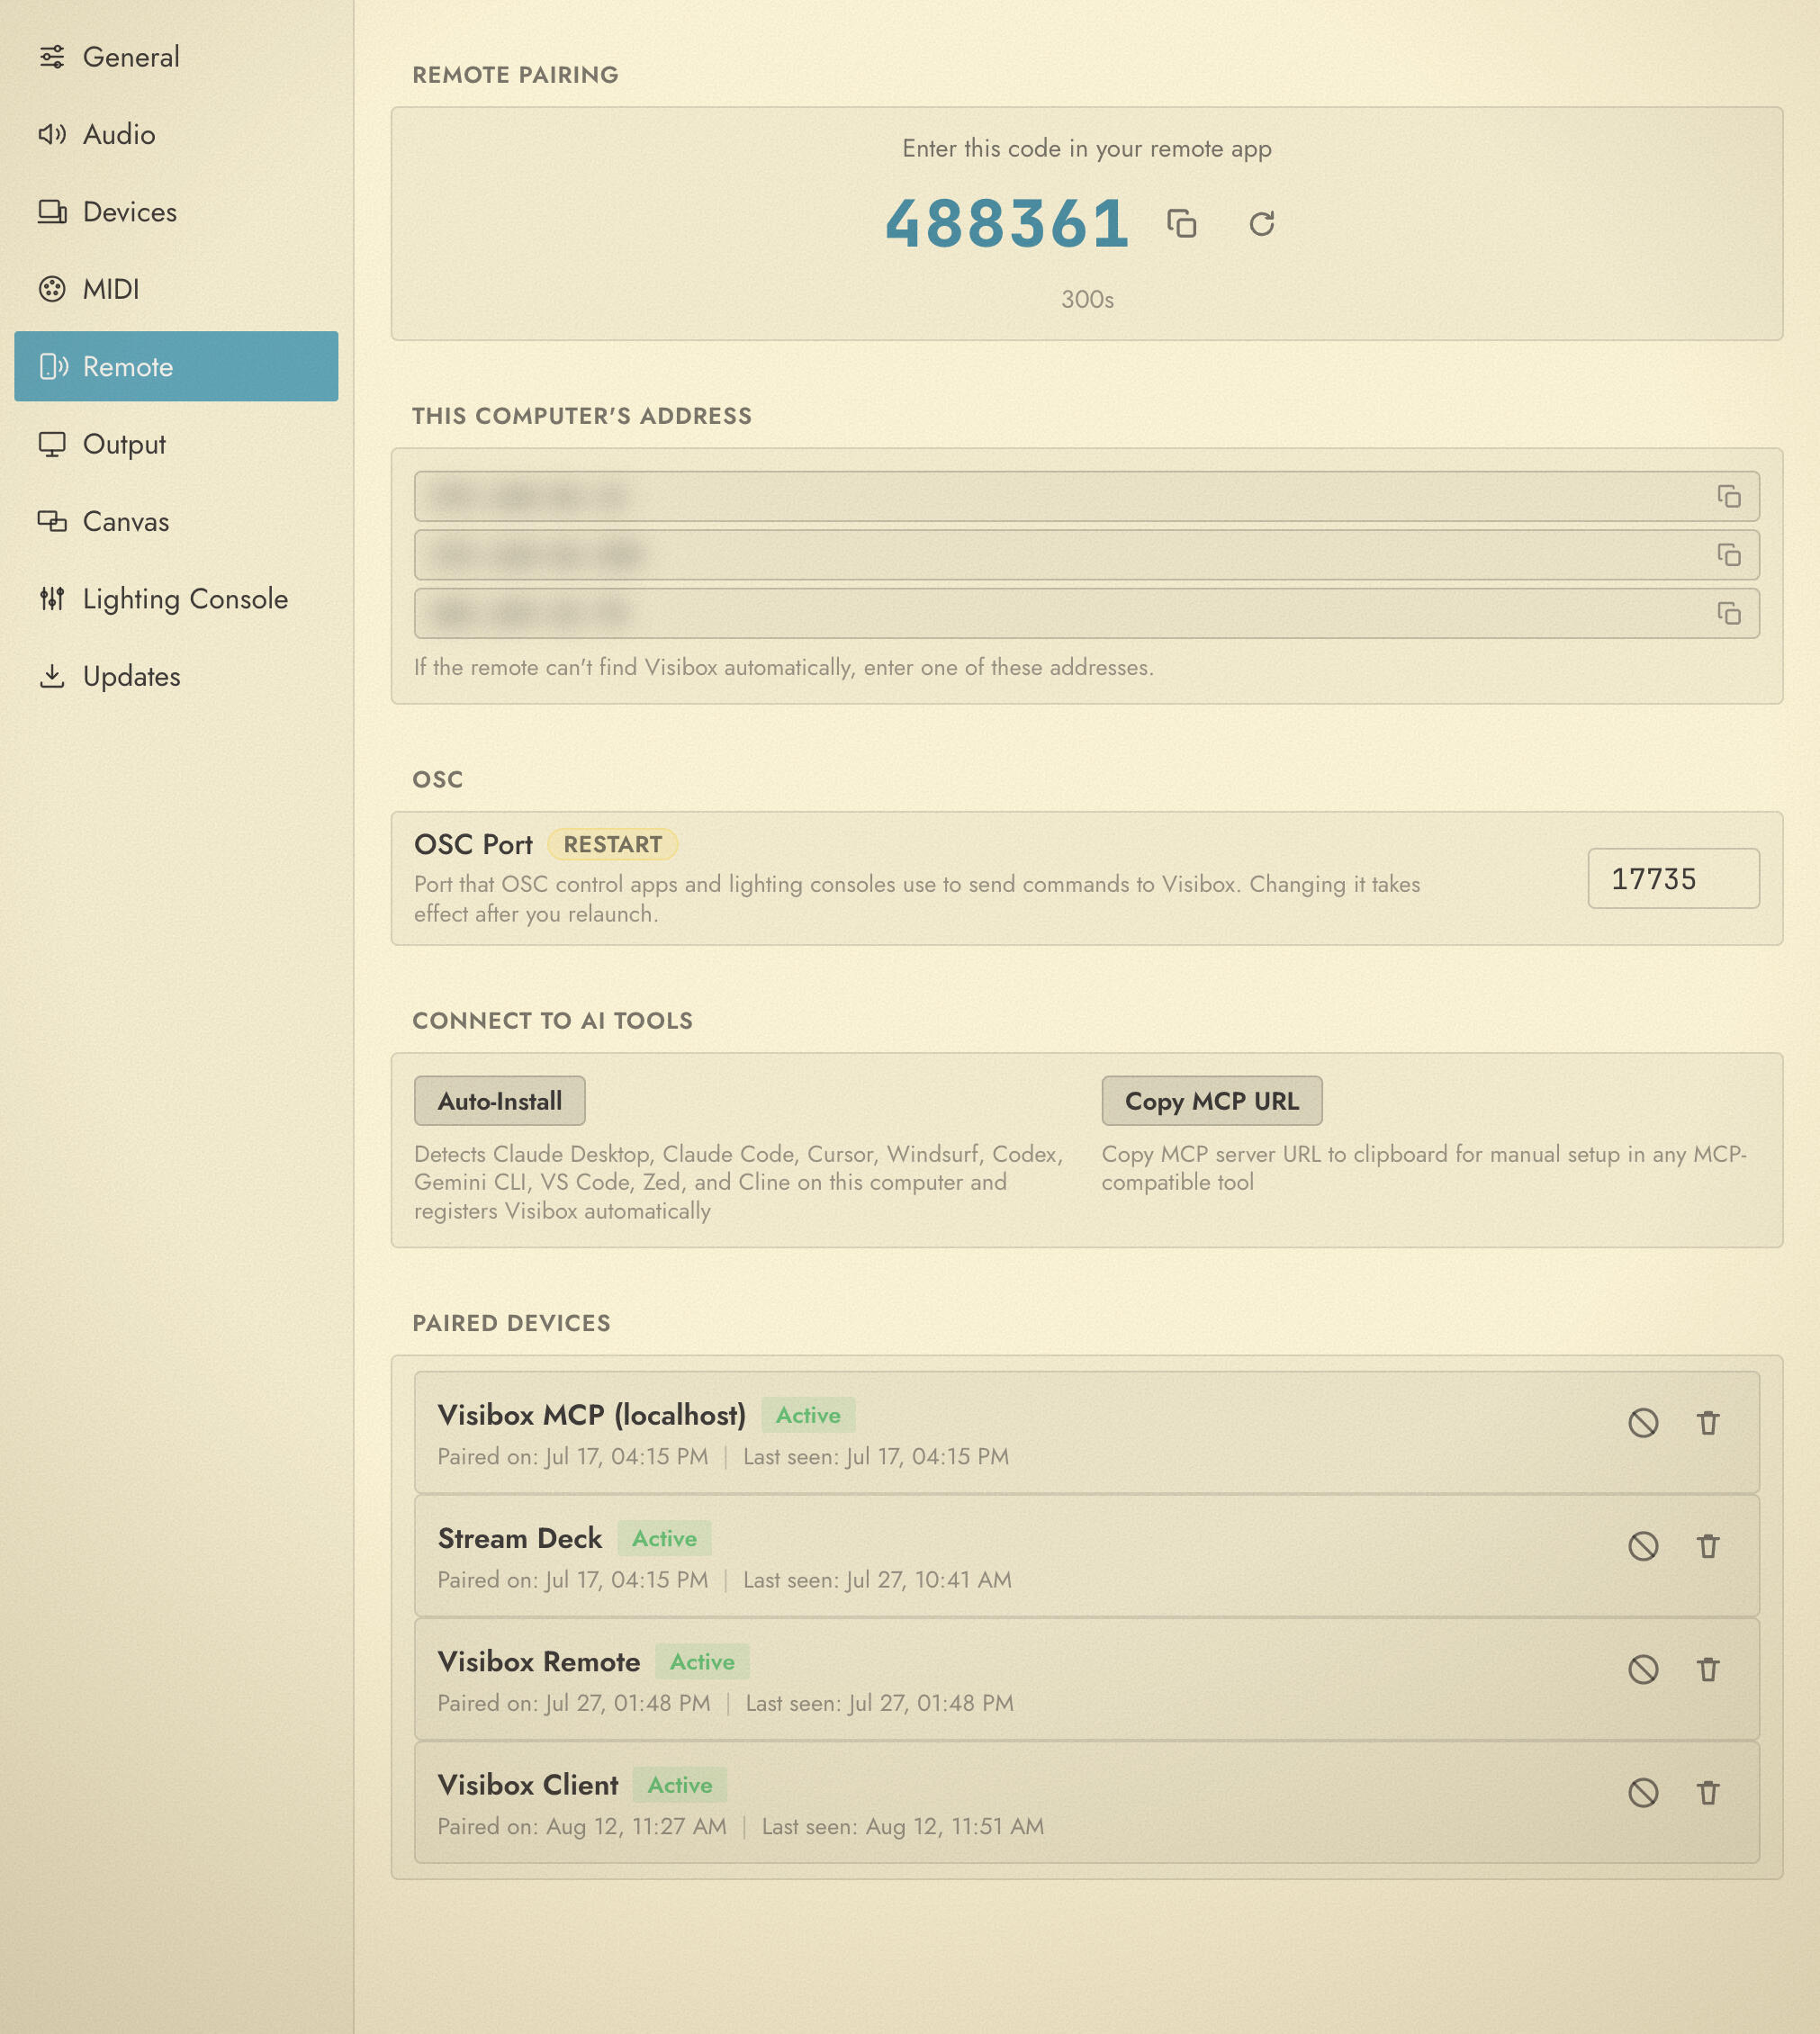Click the Auto-Install button
This screenshot has width=1820, height=2034.
pos(500,1101)
